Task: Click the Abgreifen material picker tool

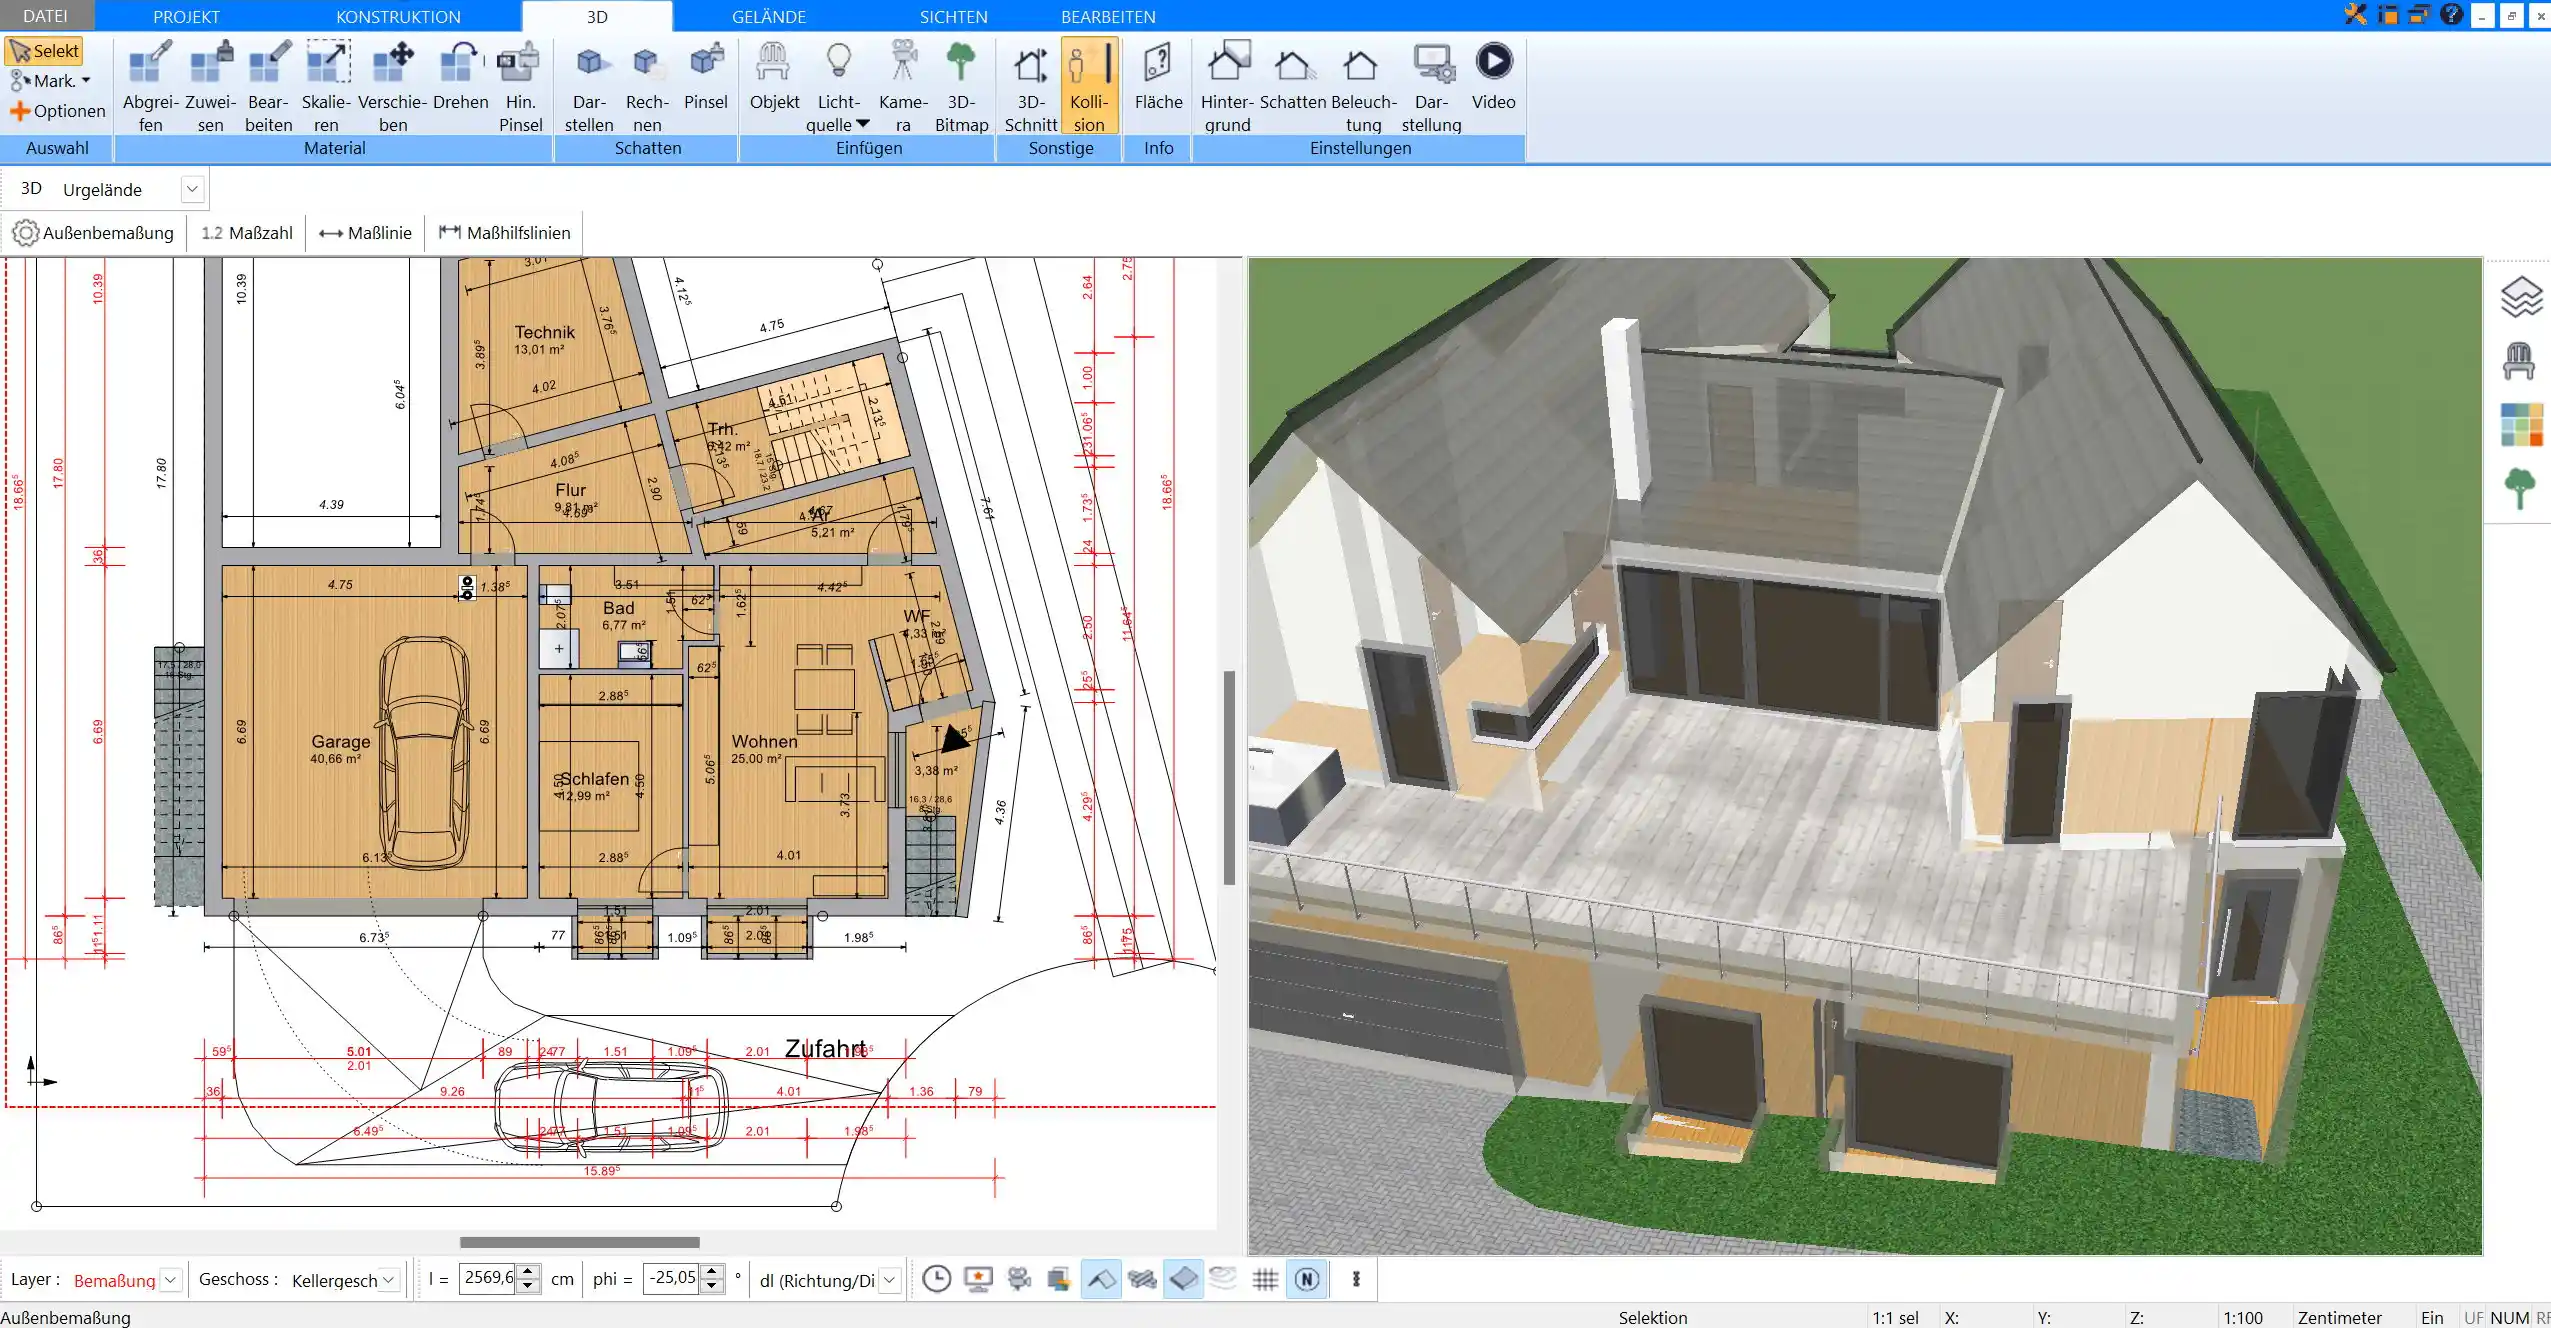Action: tap(150, 87)
